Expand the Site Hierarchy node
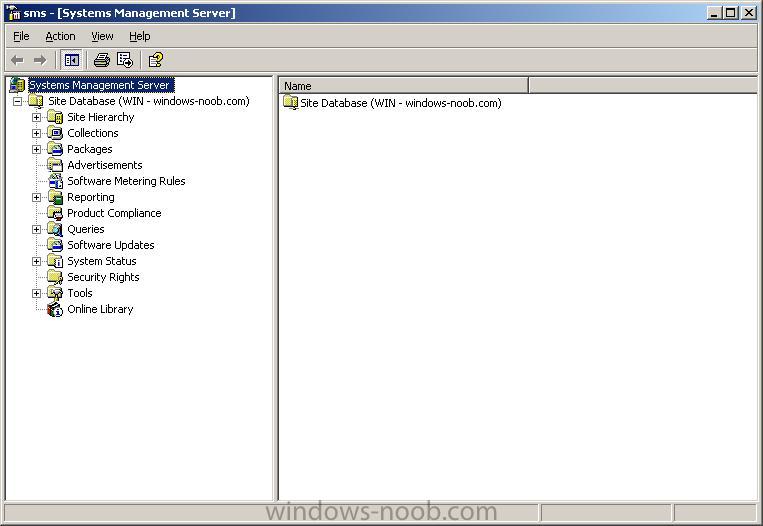This screenshot has height=526, width=763. (x=36, y=117)
